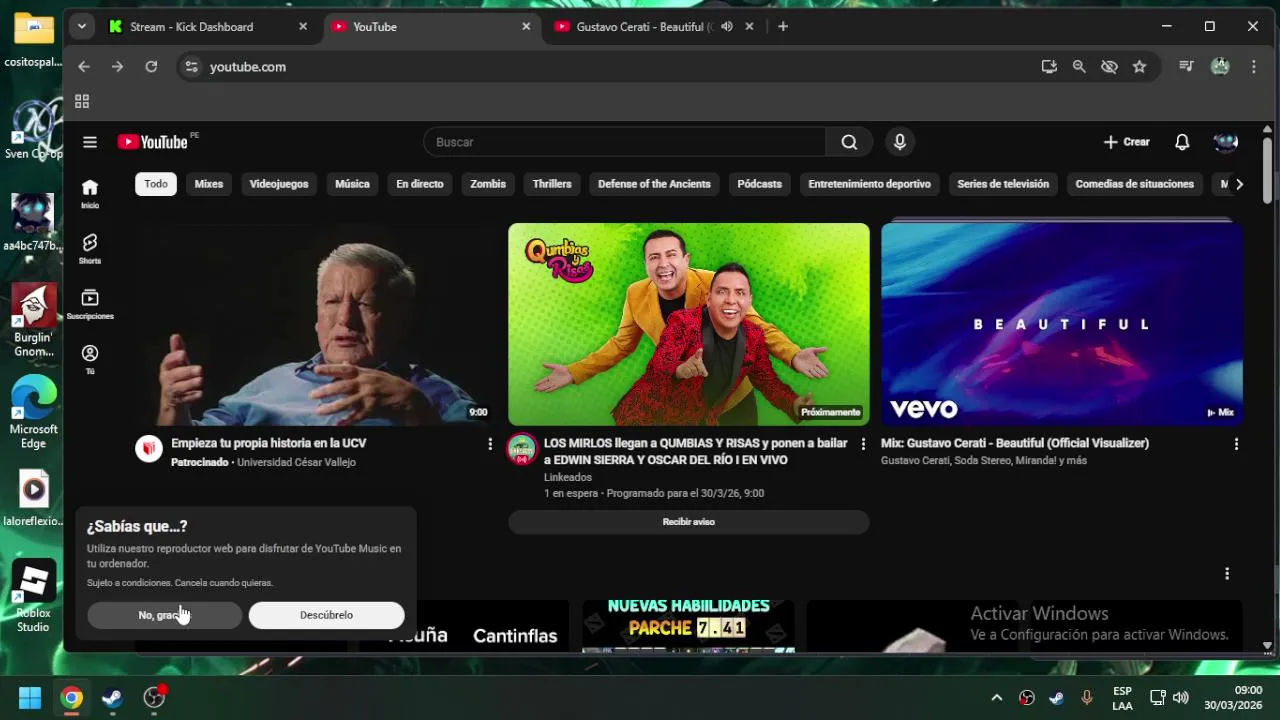This screenshot has width=1280, height=720.
Task: Click Steam icon in taskbar
Action: (x=112, y=698)
